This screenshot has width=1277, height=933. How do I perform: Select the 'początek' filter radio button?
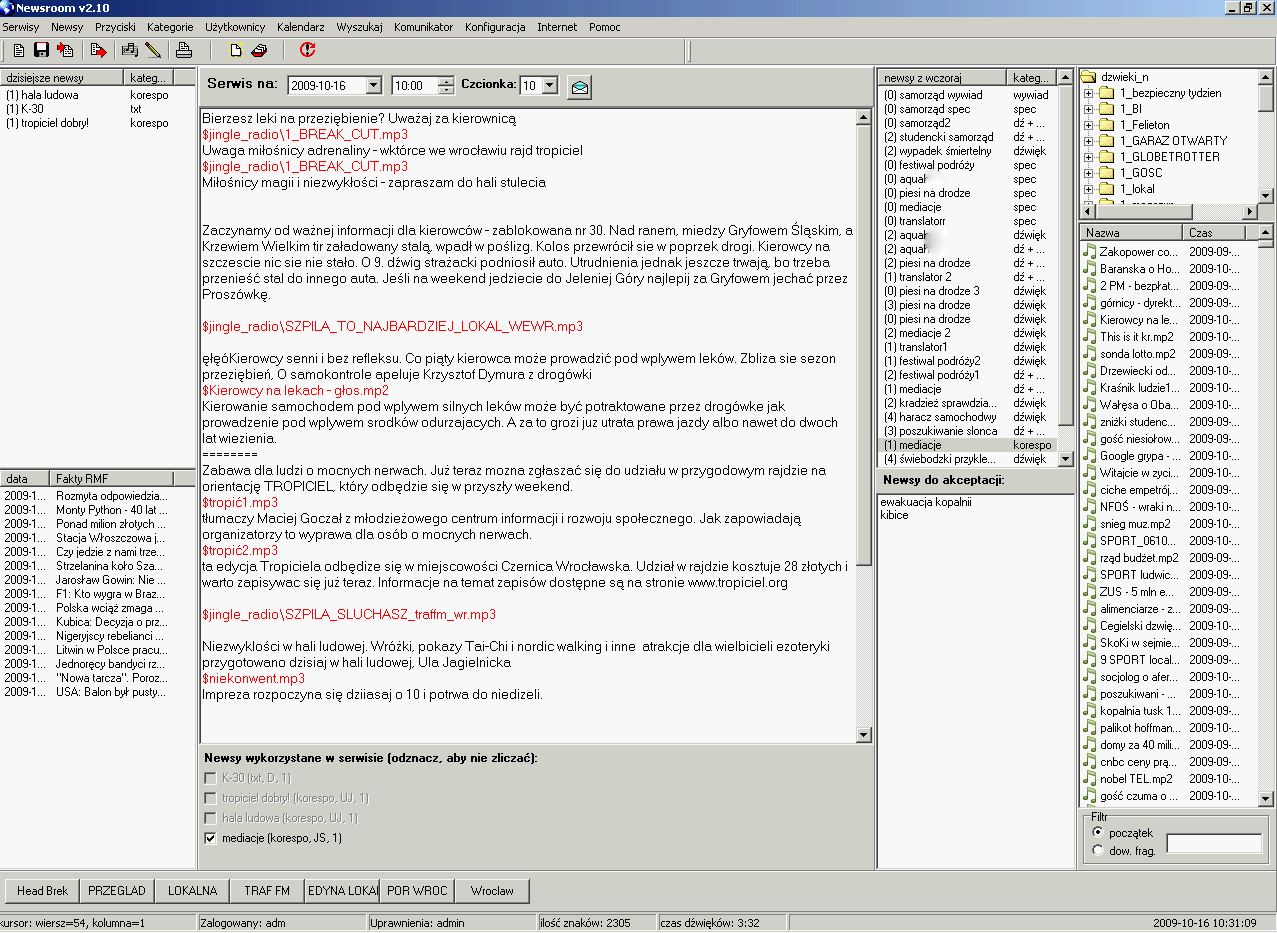pos(1098,832)
